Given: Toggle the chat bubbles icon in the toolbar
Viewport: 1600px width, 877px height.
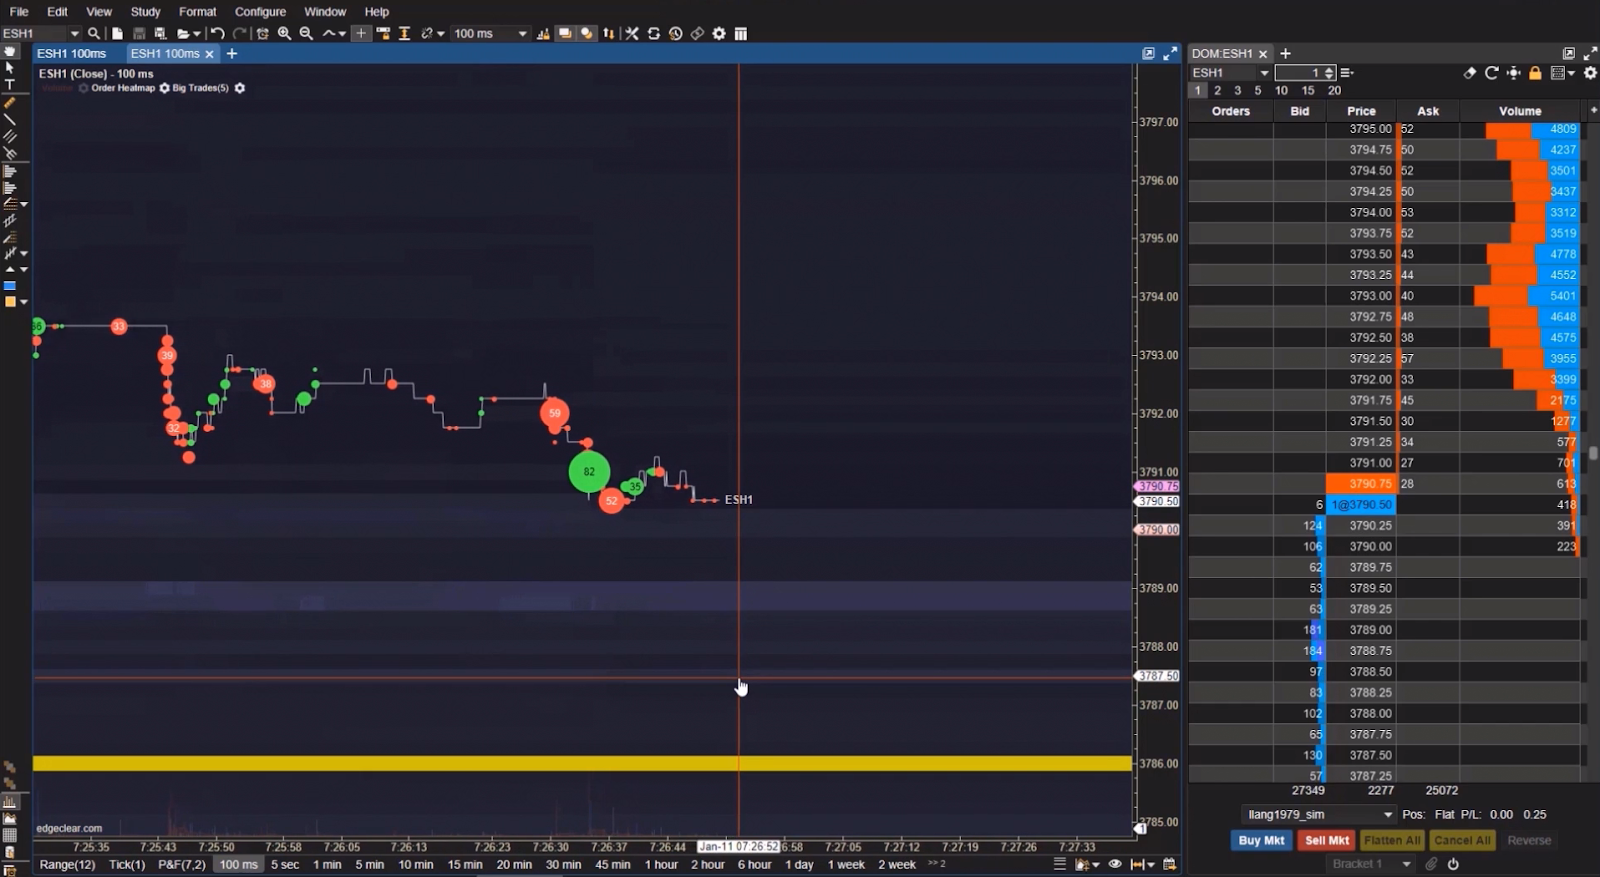Looking at the screenshot, I should click(565, 33).
